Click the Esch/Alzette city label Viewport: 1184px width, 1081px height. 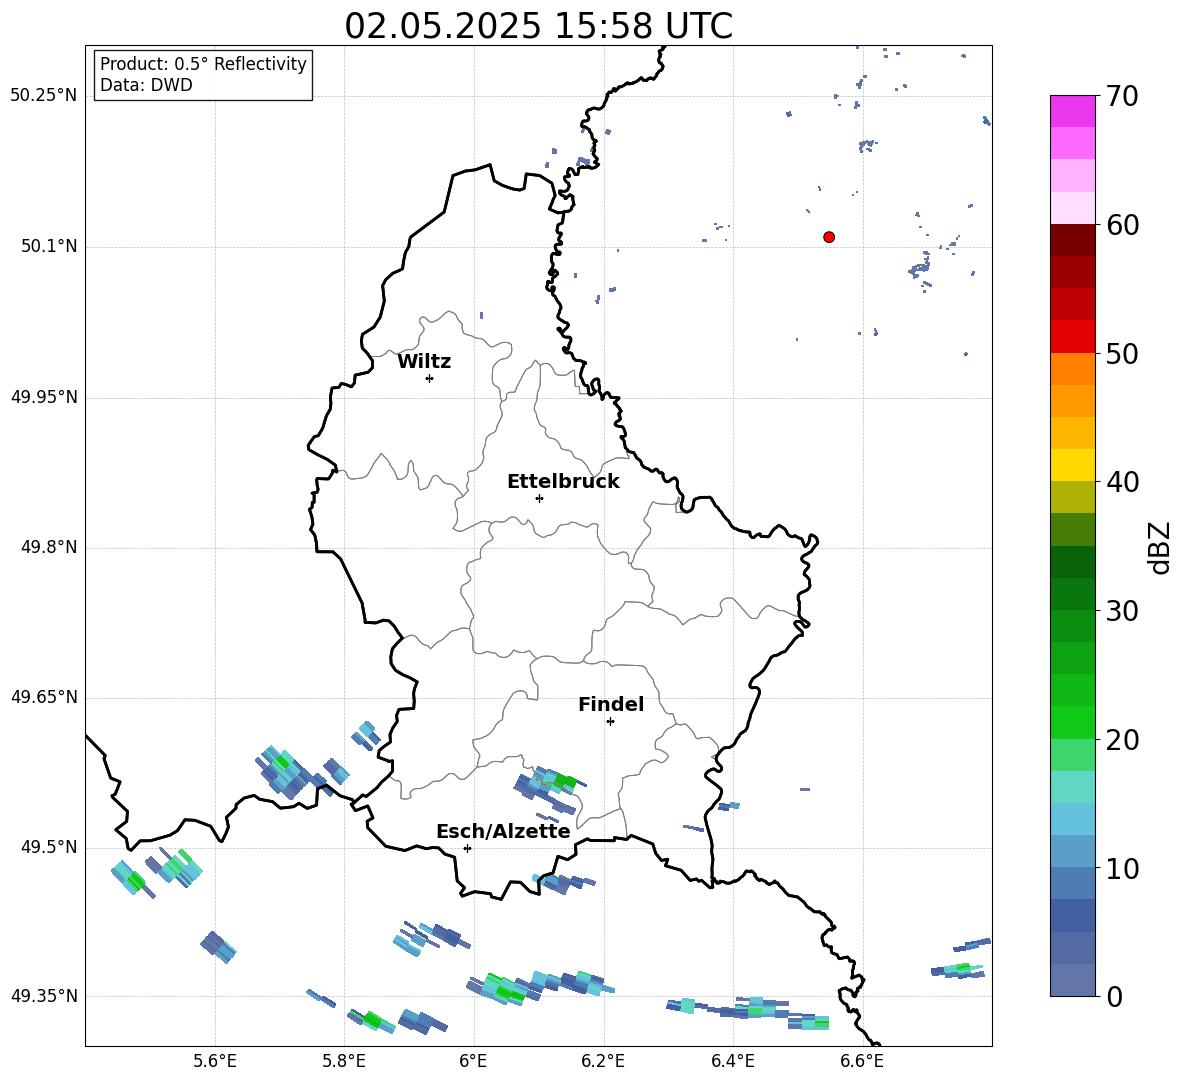(503, 831)
